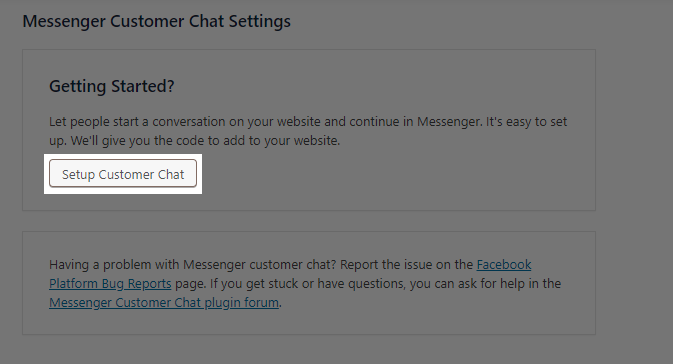Viewport: 673px width, 364px height.
Task: Click the 'Report the issue on the' text
Action: coord(406,264)
